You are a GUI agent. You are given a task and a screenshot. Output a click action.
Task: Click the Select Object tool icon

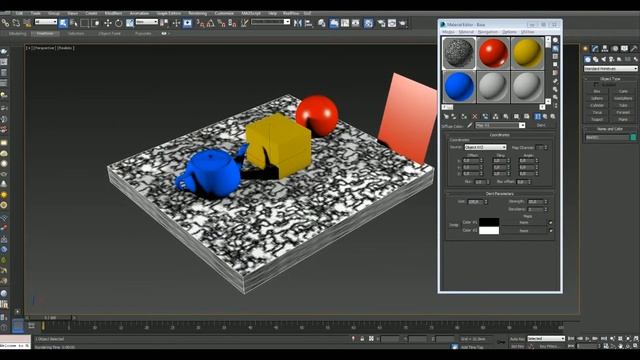tap(63, 23)
